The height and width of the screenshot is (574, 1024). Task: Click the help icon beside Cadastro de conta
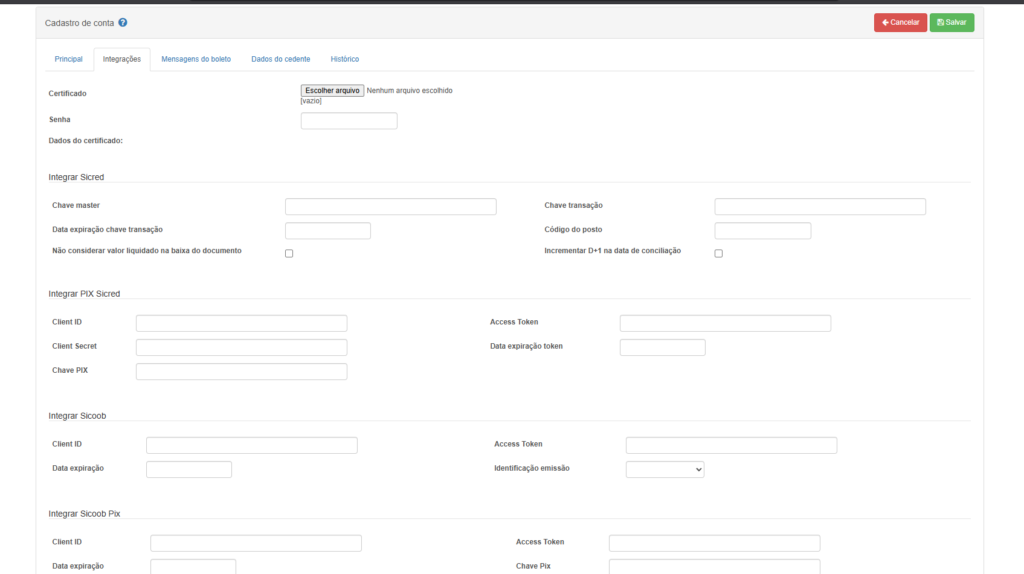pos(123,22)
